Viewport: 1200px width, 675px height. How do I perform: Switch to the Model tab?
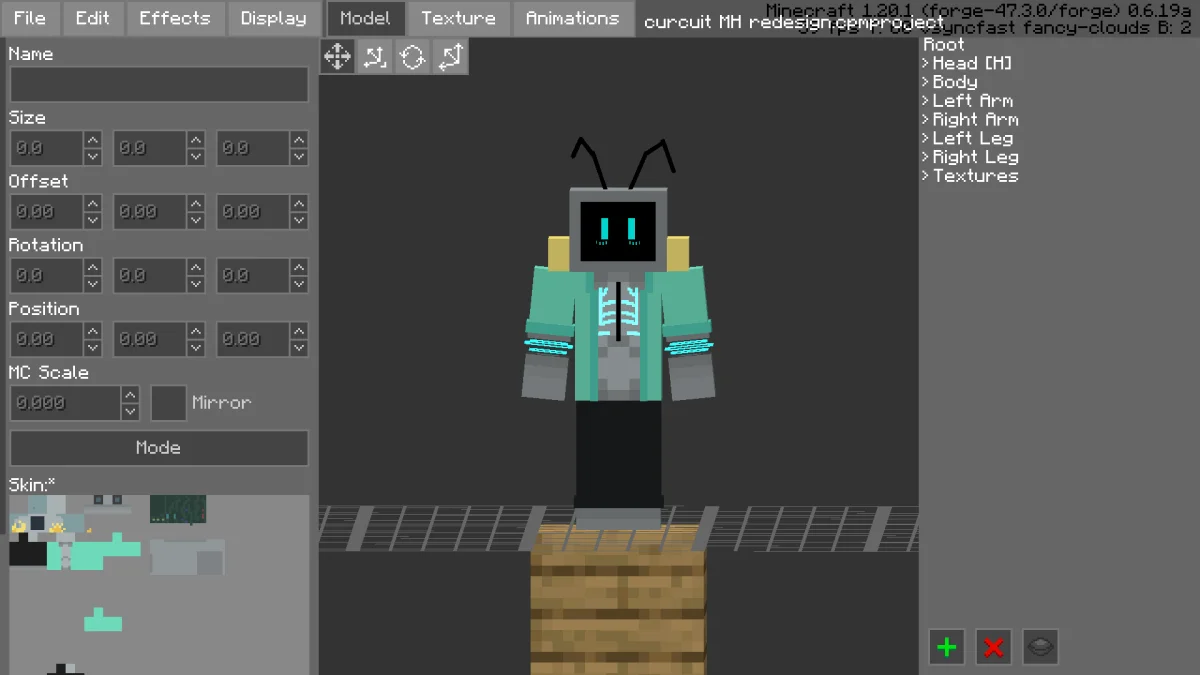tap(366, 18)
